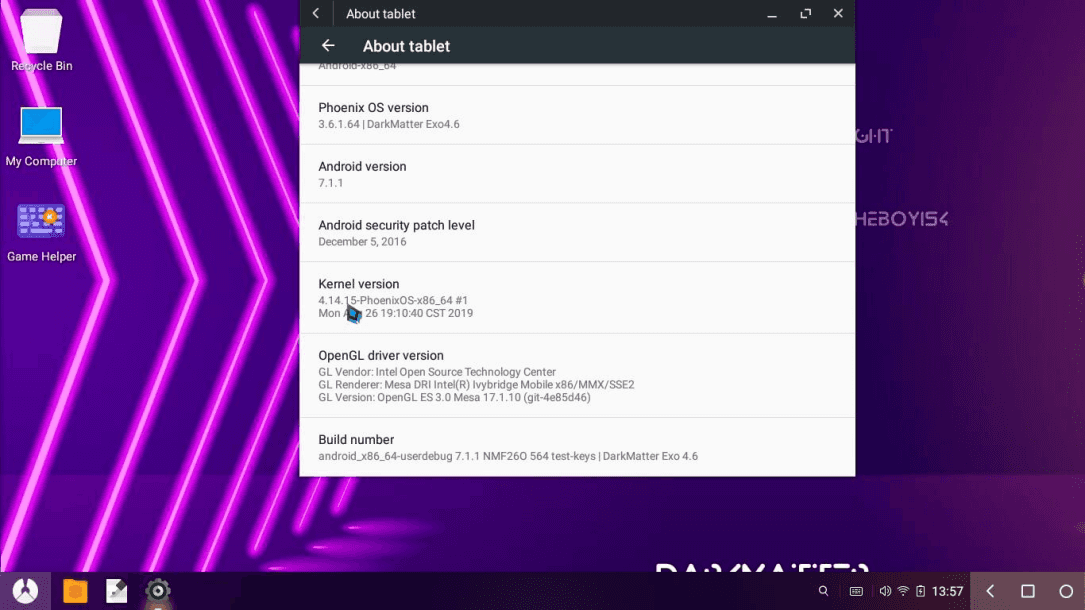Click the GL Vendor Intel line
The width and height of the screenshot is (1085, 610).
point(437,372)
